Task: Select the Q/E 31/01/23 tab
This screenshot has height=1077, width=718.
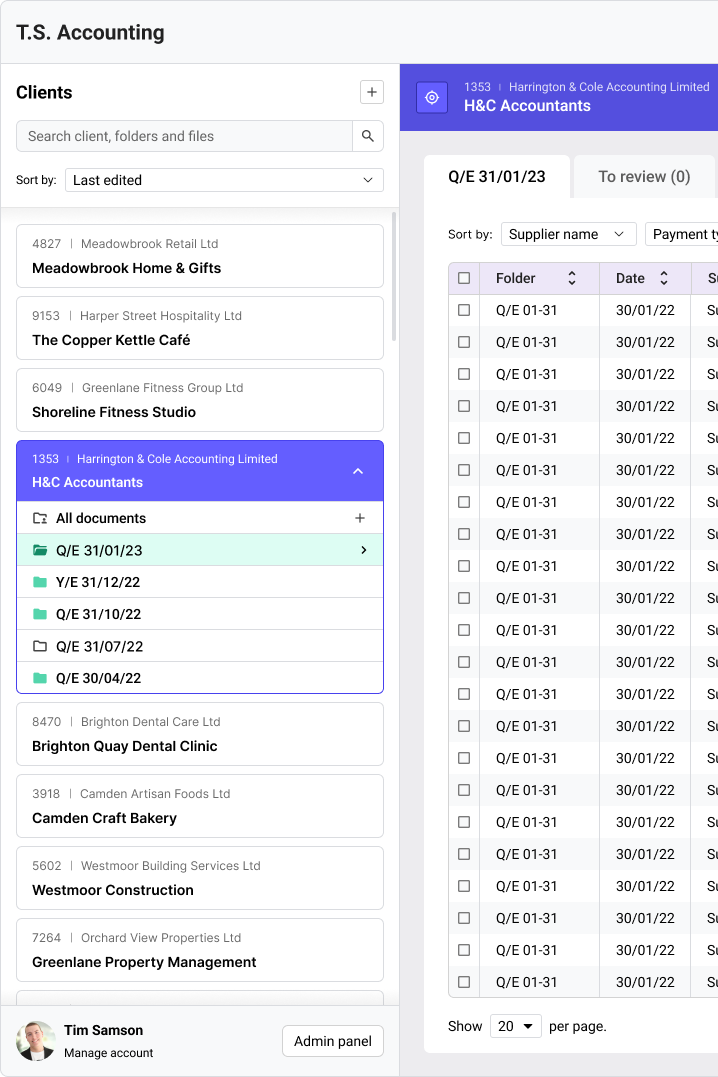Action: coord(497,177)
